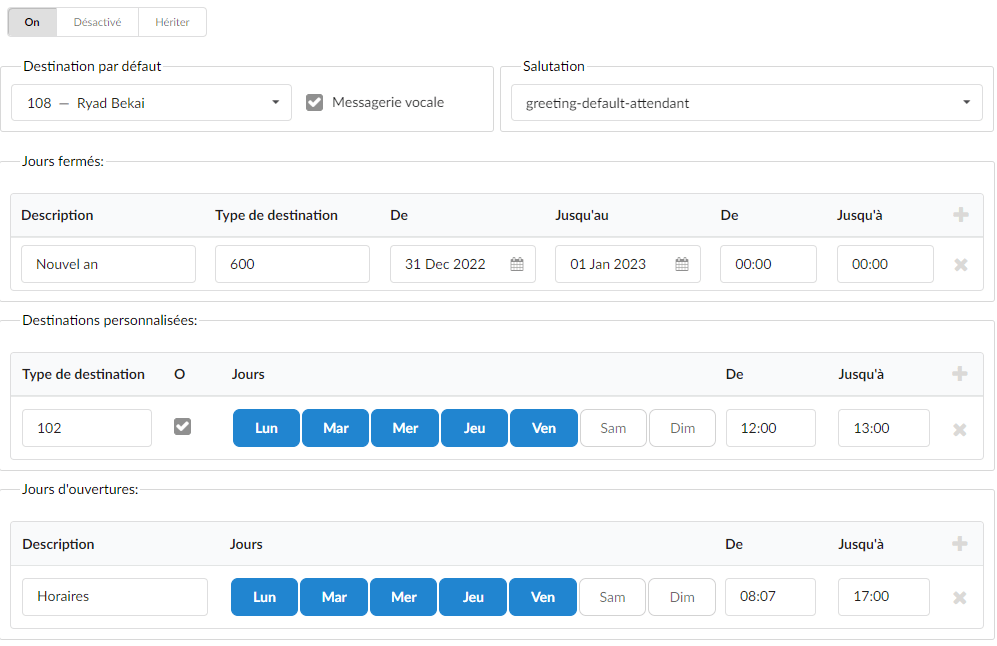The height and width of the screenshot is (646, 997).
Task: Click the 31 Dec 2022 start date field
Action: pos(463,264)
